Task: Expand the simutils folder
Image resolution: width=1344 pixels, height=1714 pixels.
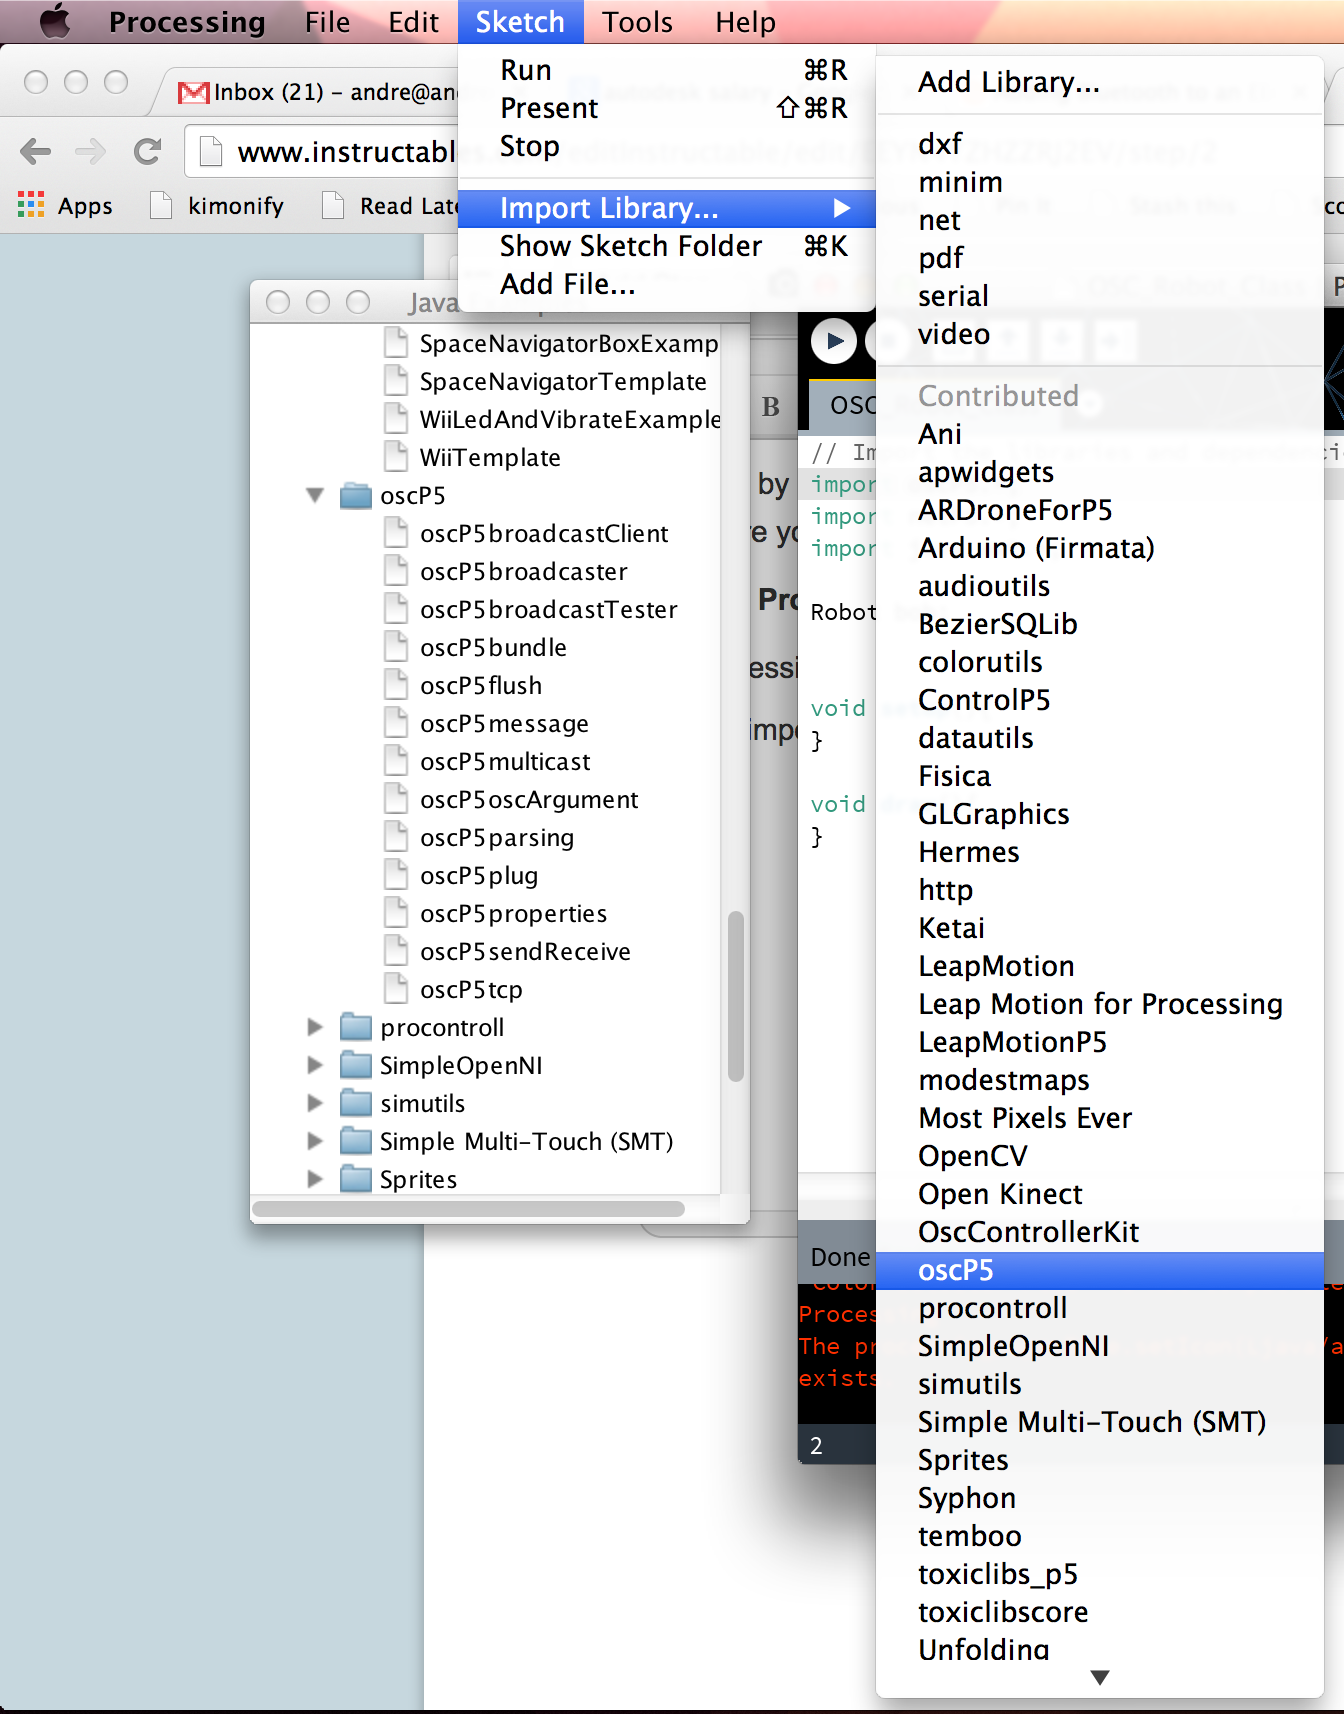Action: (315, 1103)
